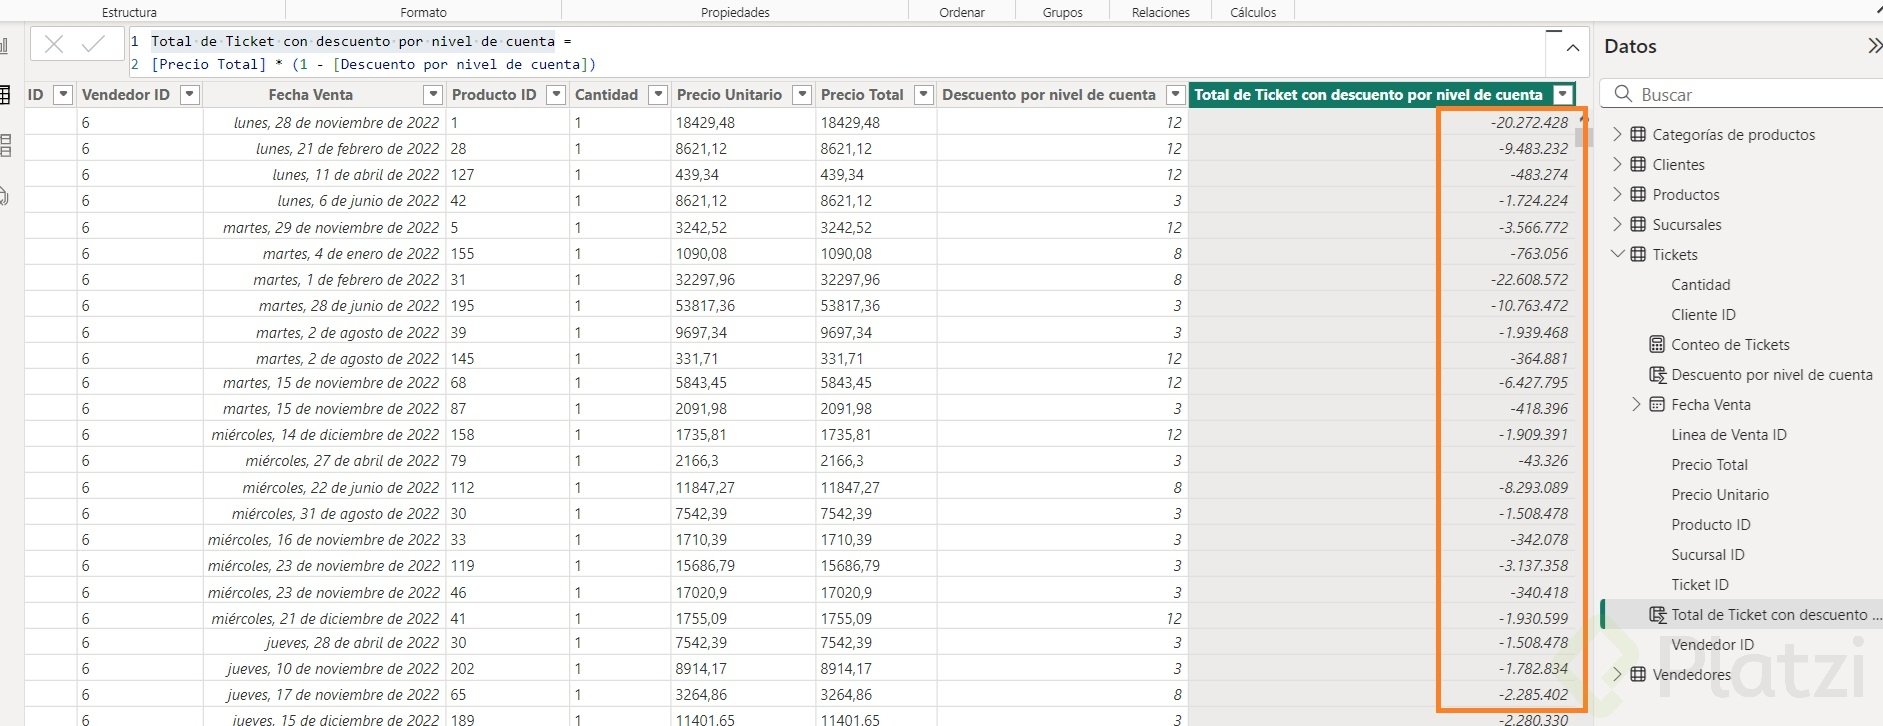Click the calculated column icon for Total de Ticket field

(1657, 615)
